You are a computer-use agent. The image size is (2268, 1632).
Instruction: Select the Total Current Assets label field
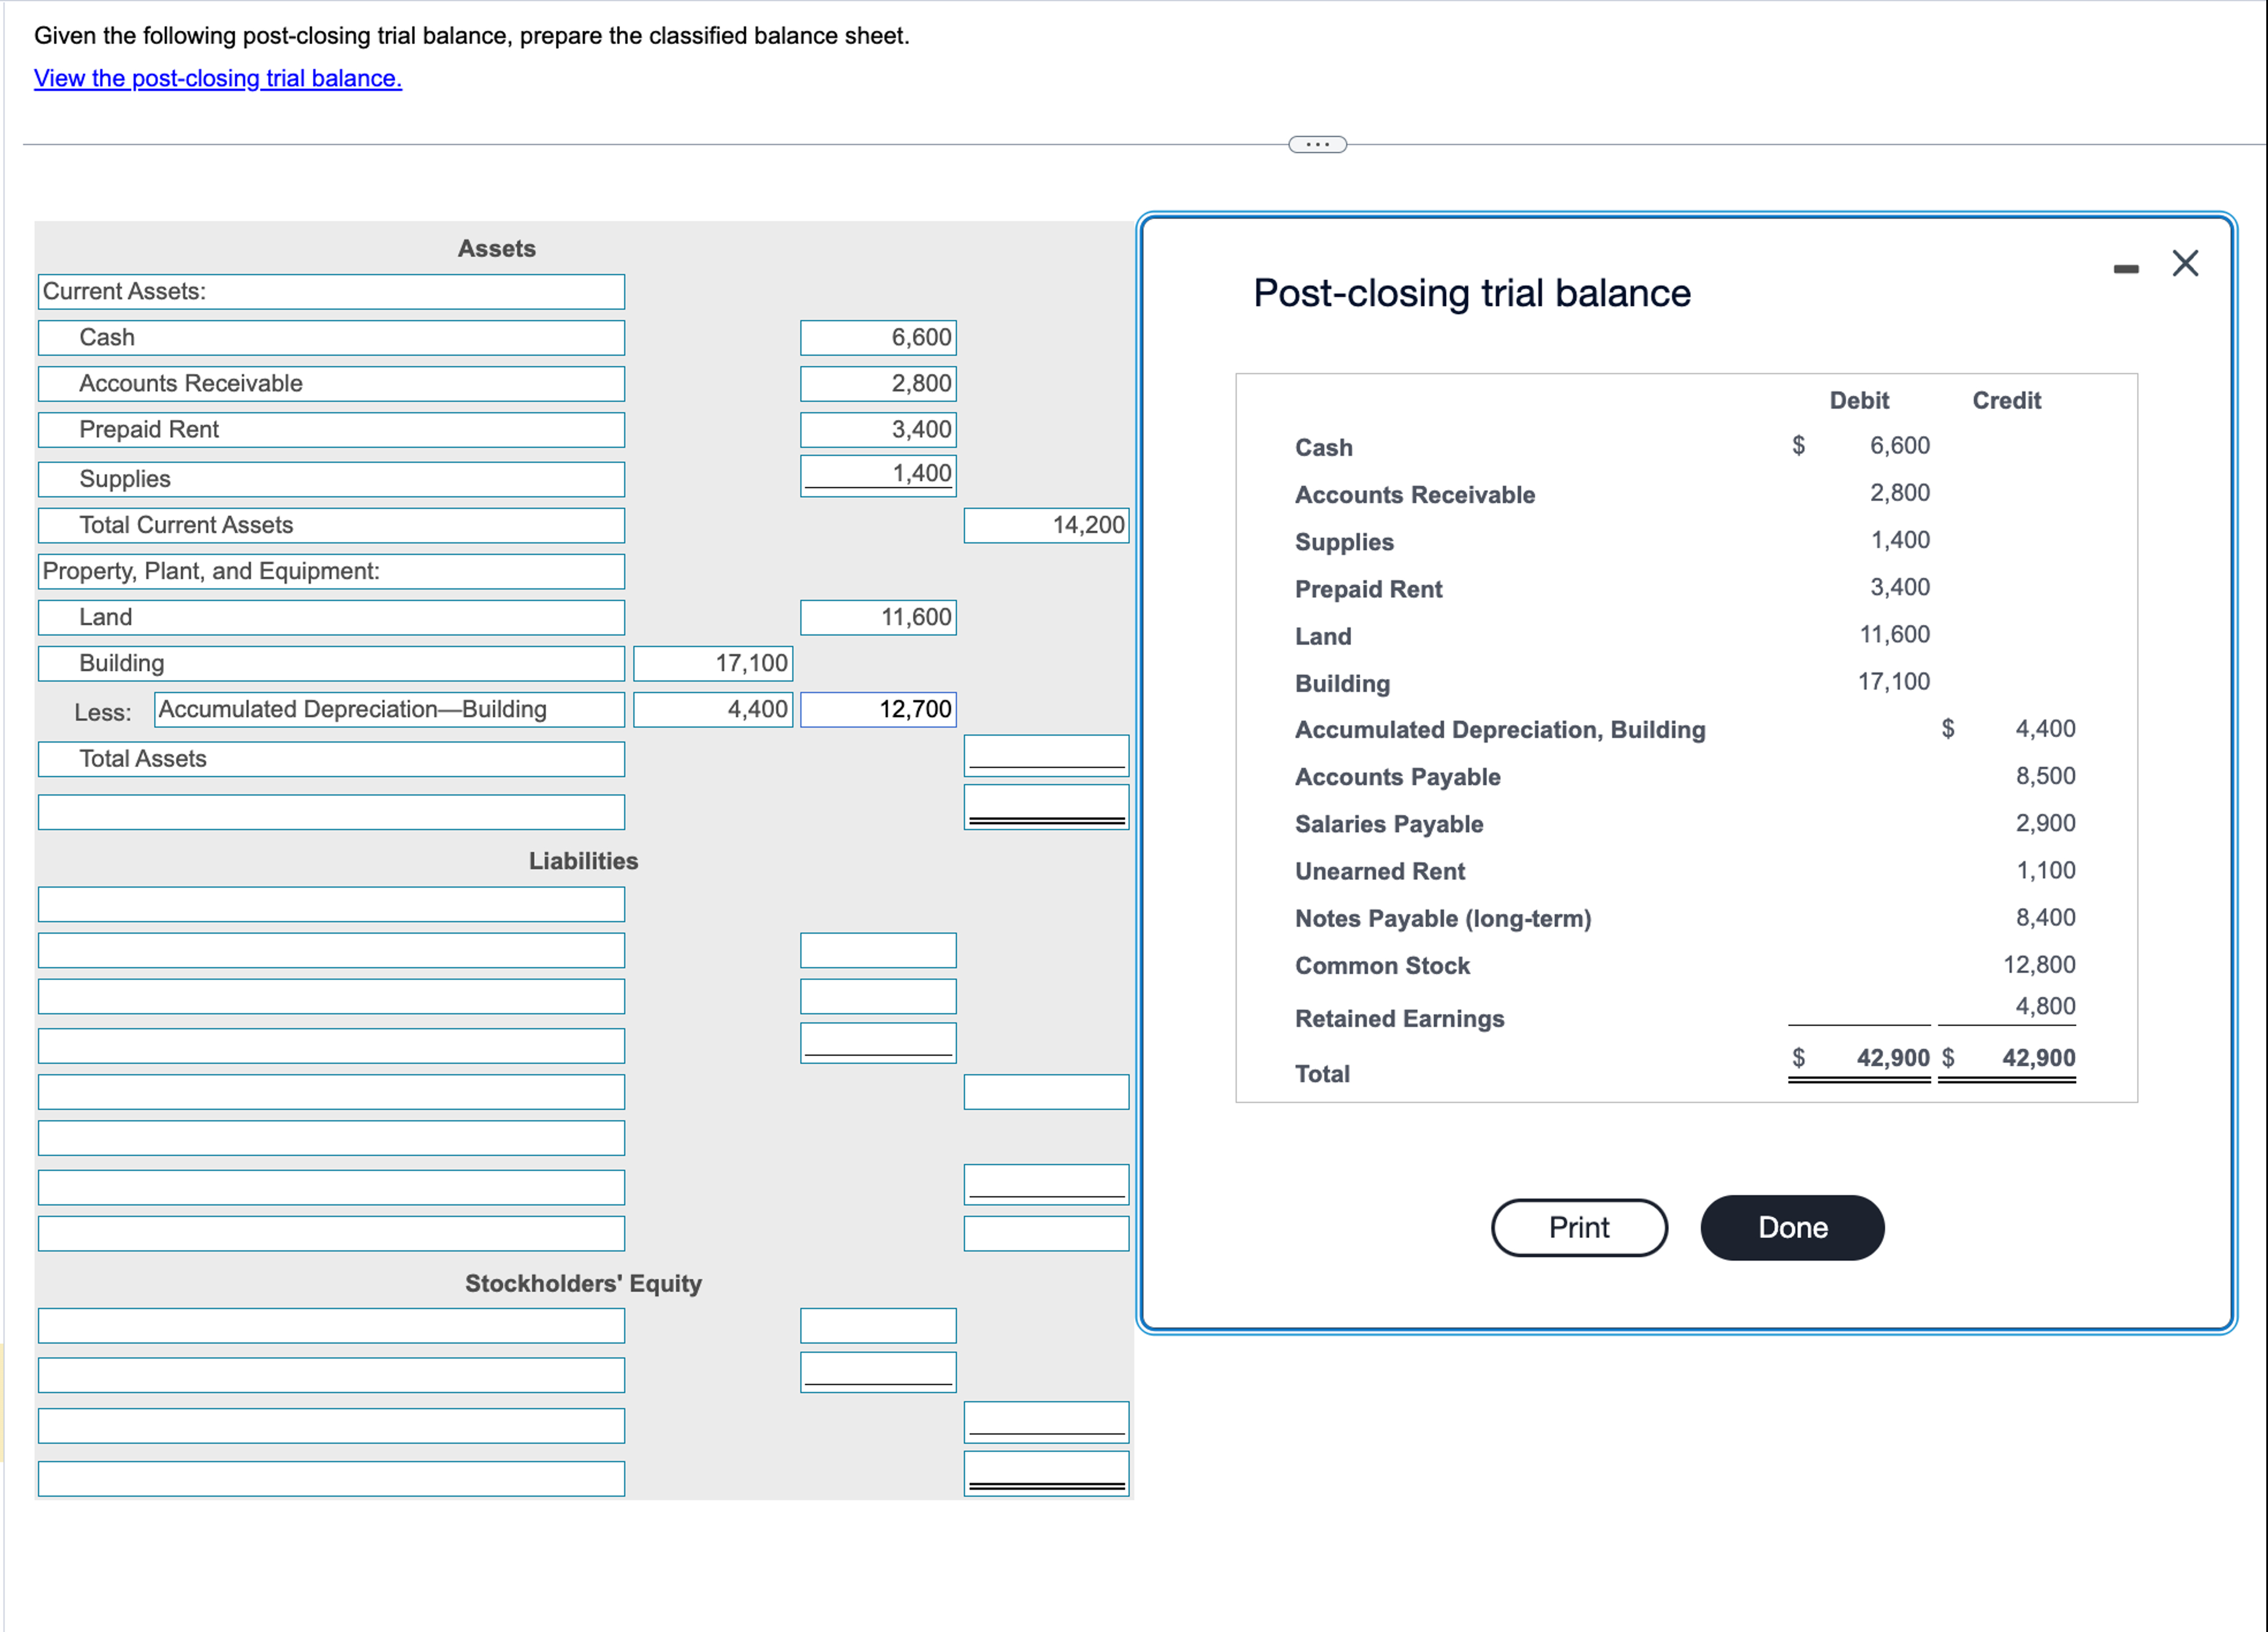point(332,525)
